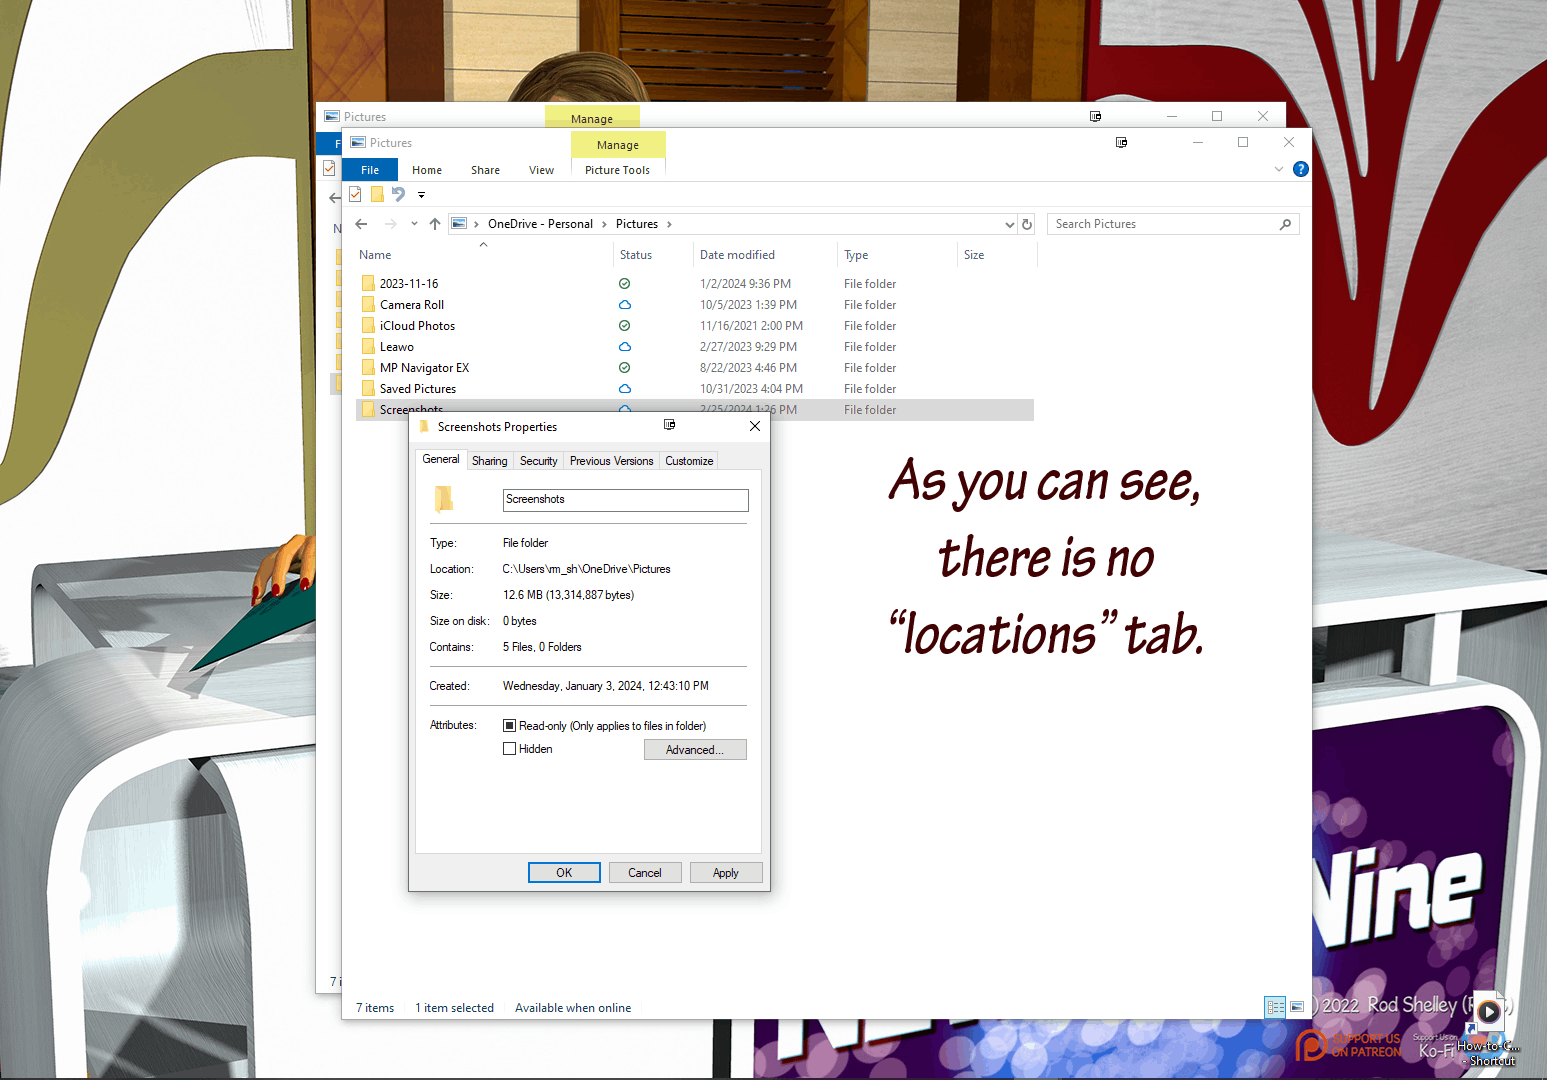Select the Camera Roll folder icon
Image resolution: width=1547 pixels, height=1080 pixels.
pos(368,305)
